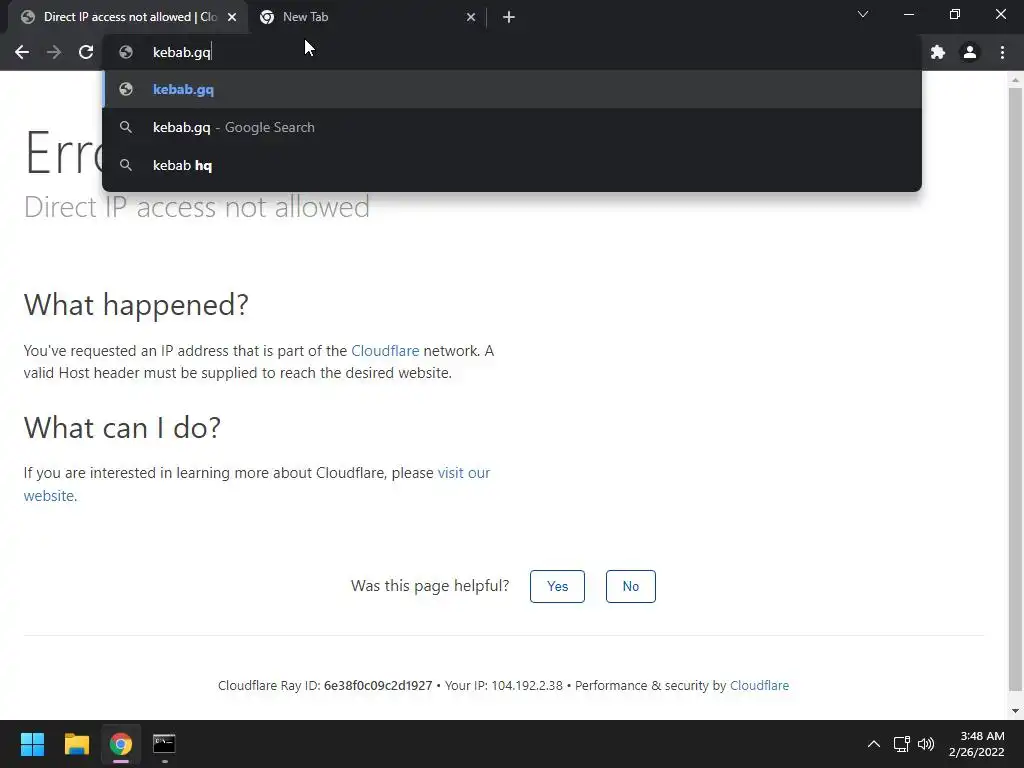The image size is (1024, 768).
Task: Click the forward navigation arrow
Action: pyautogui.click(x=54, y=52)
